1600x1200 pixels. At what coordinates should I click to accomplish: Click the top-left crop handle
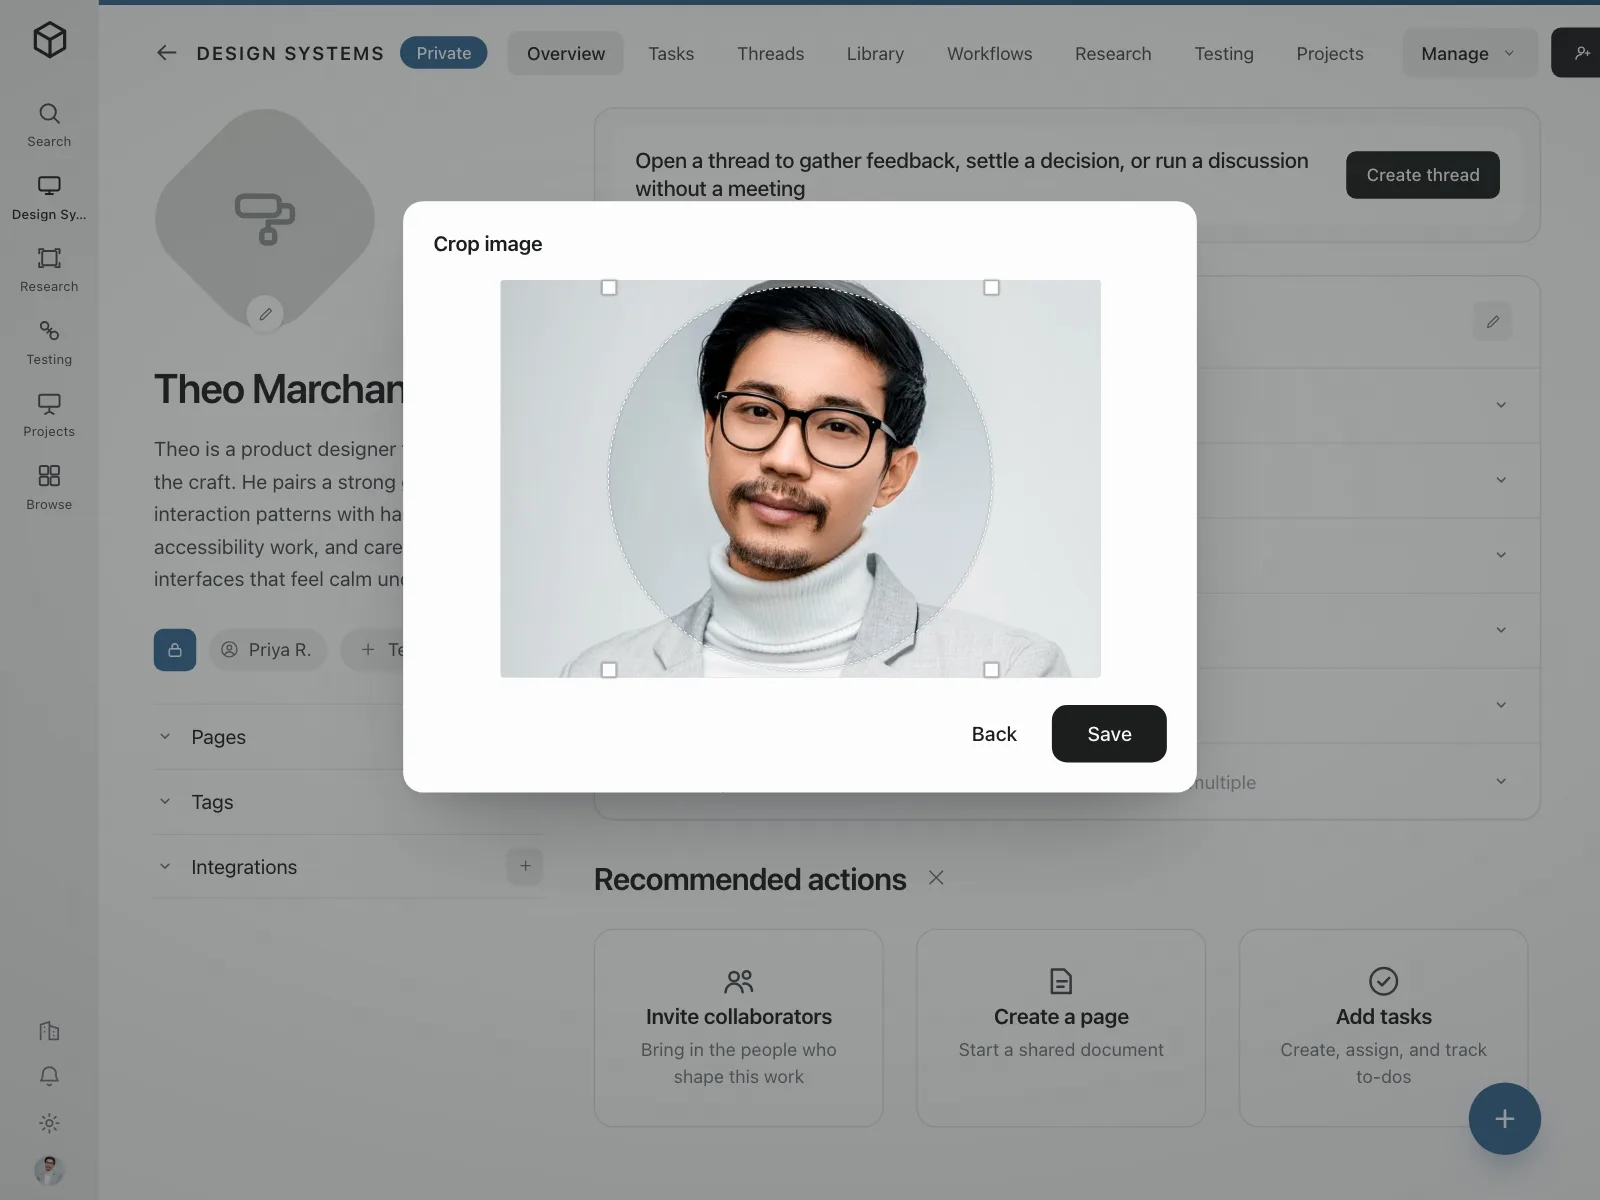[x=609, y=288]
